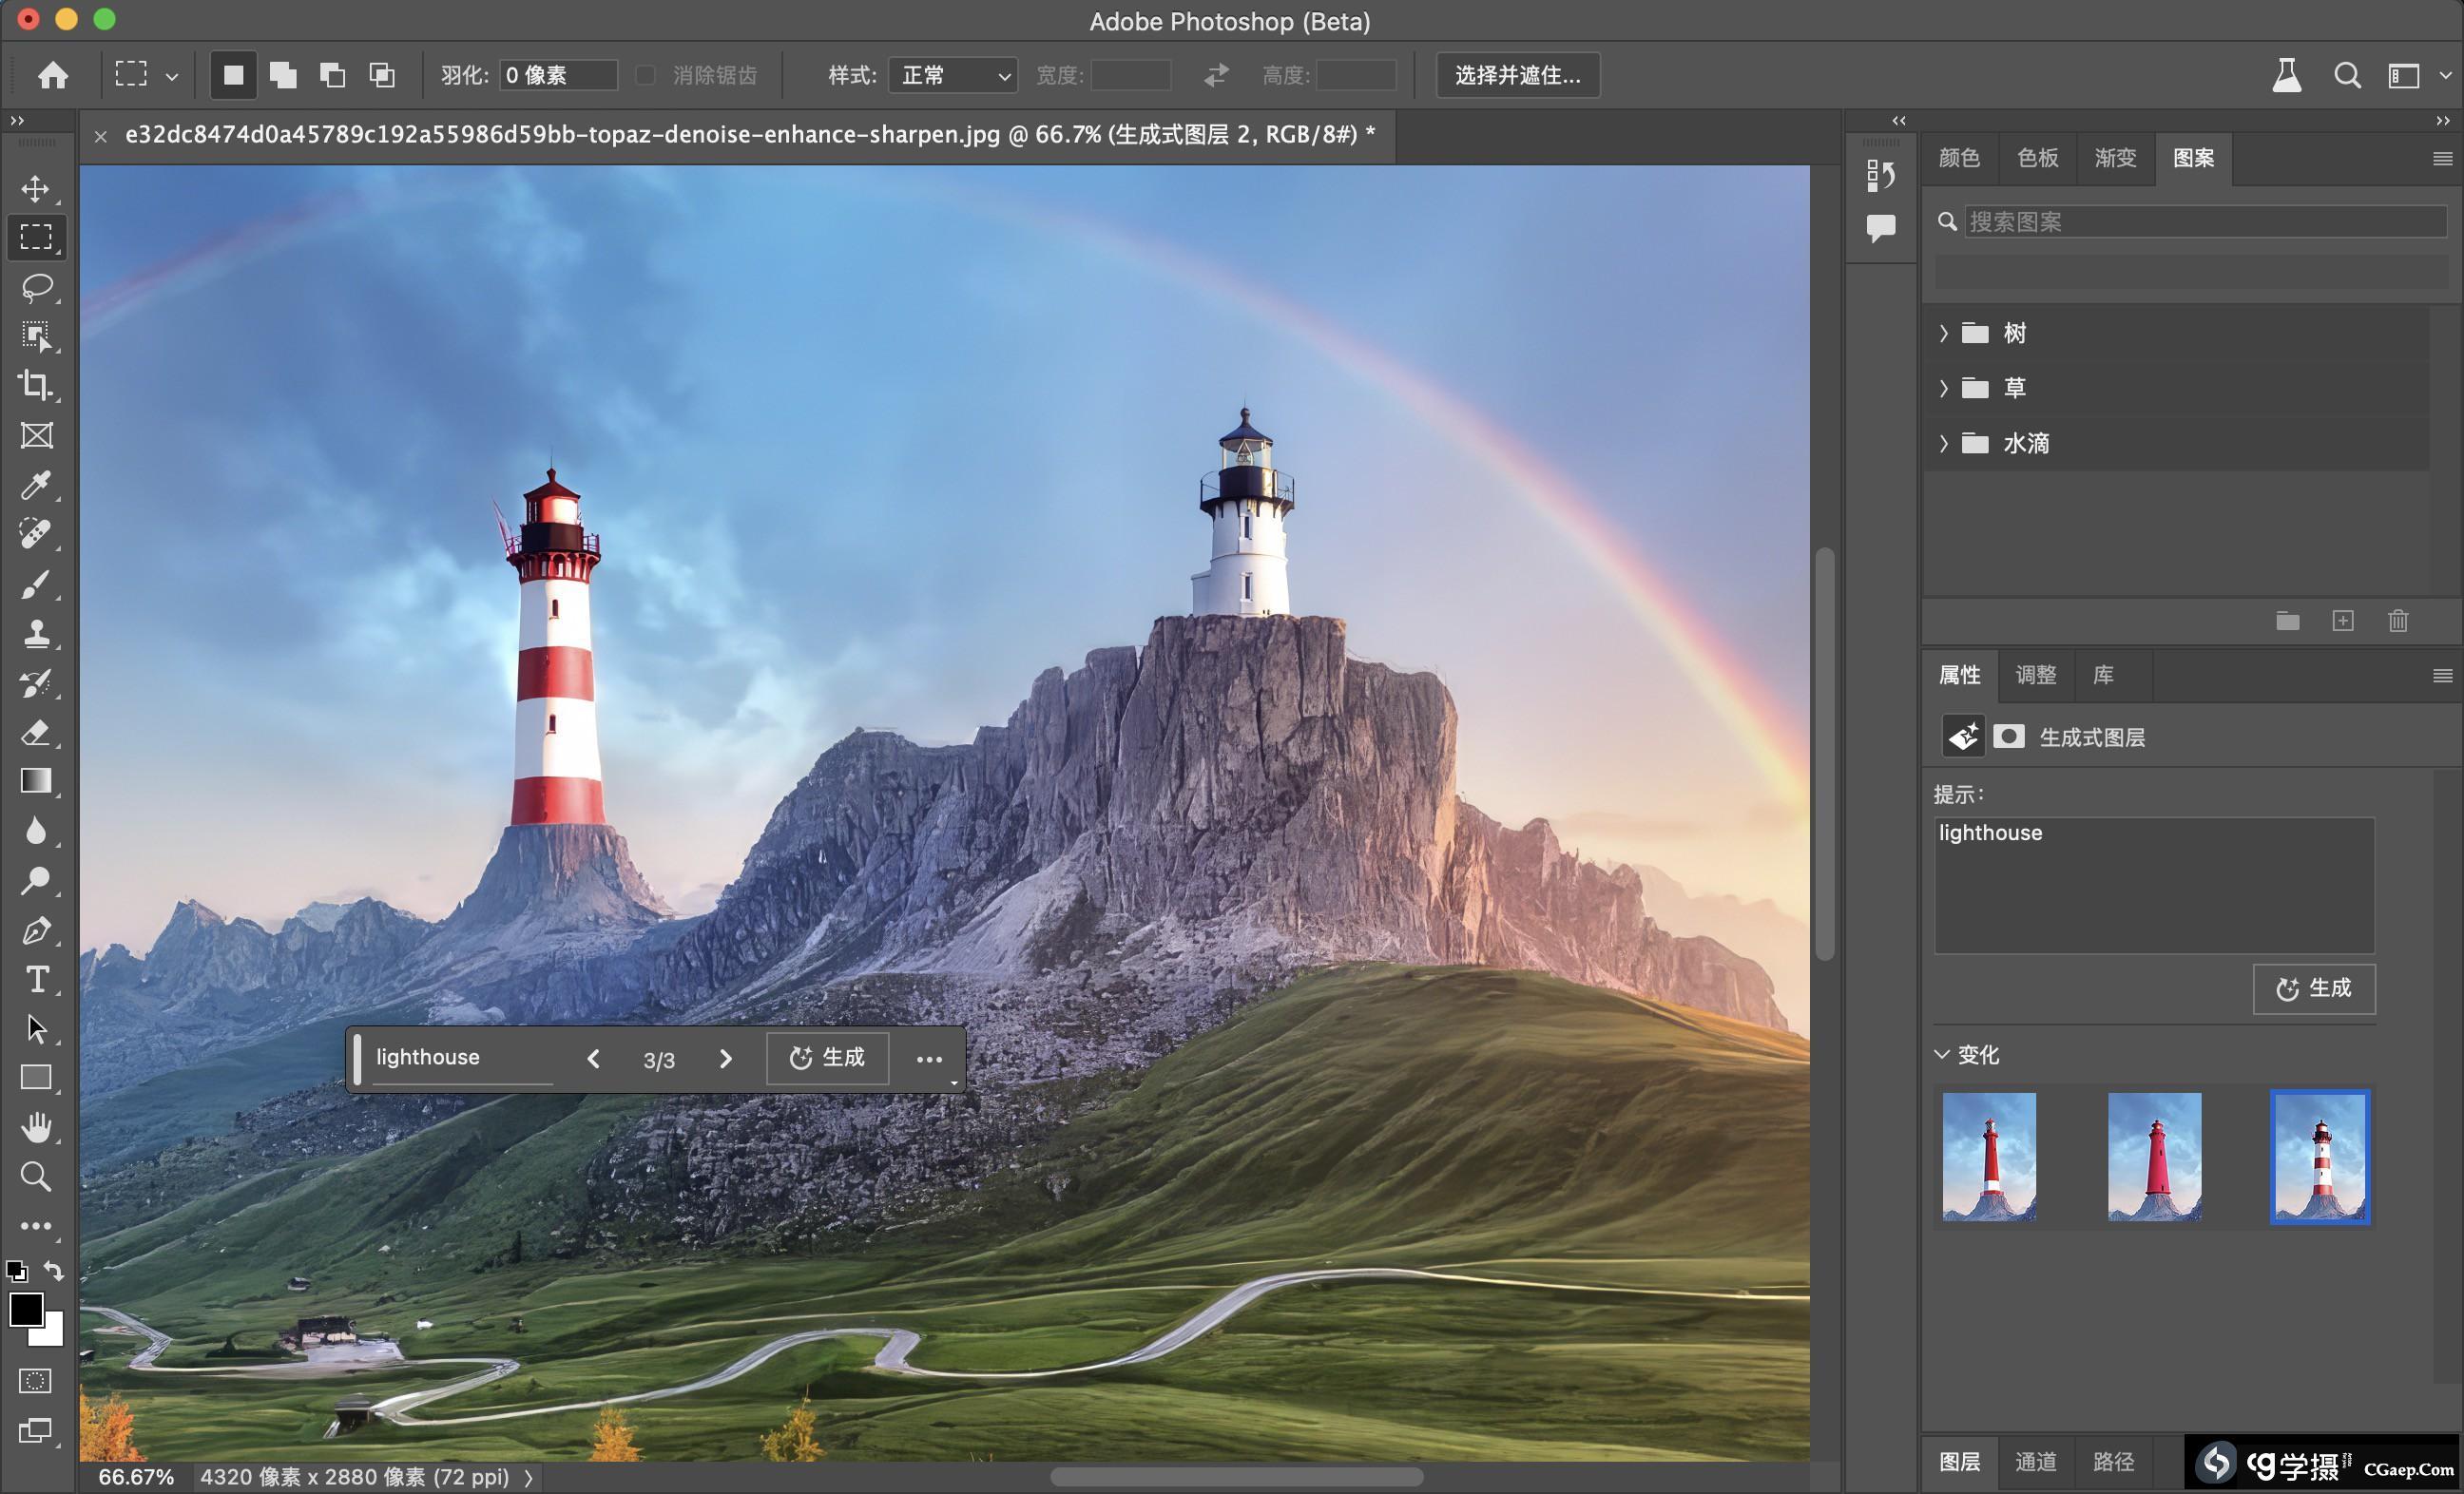The width and height of the screenshot is (2464, 1494).
Task: Switch to the 色板 swatches tab
Action: point(2037,158)
